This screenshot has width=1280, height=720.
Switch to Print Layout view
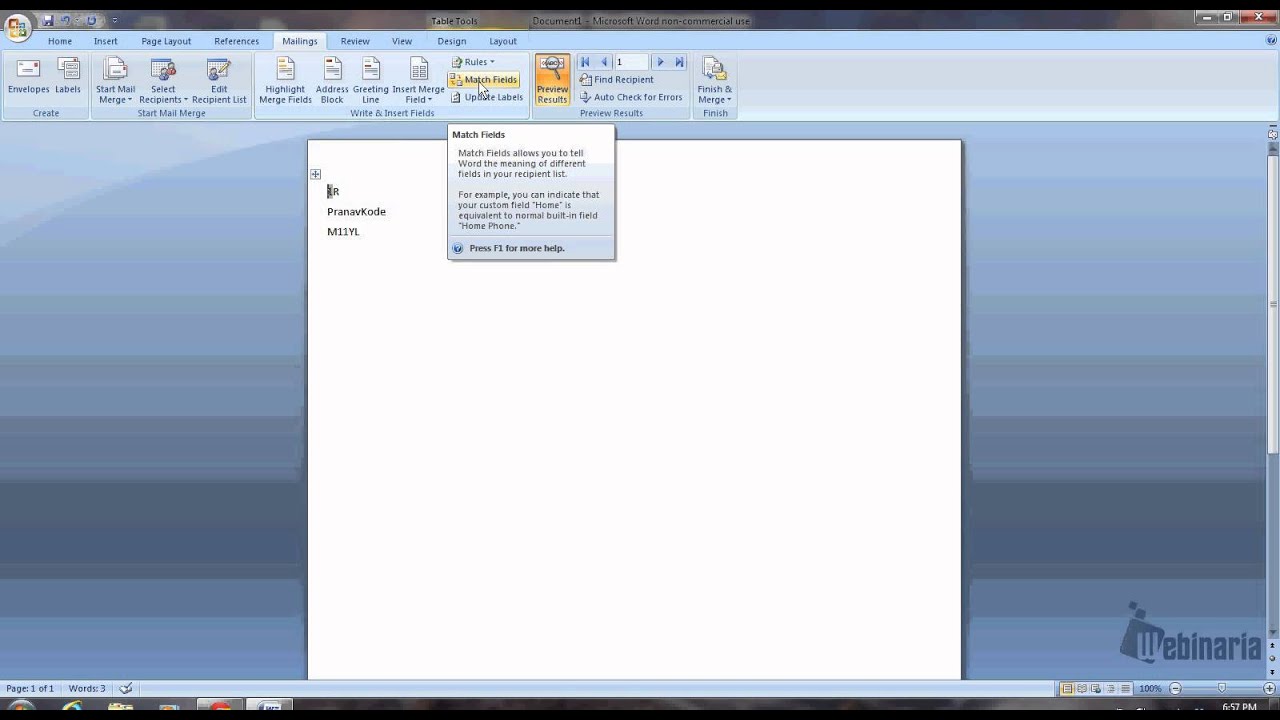coord(1068,689)
